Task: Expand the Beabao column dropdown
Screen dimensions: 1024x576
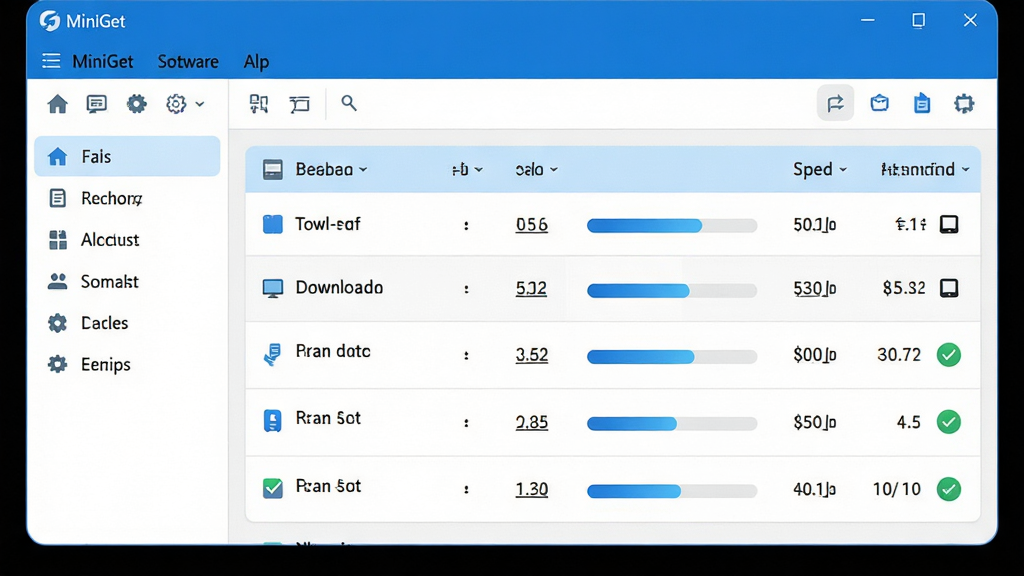Action: pyautogui.click(x=363, y=170)
